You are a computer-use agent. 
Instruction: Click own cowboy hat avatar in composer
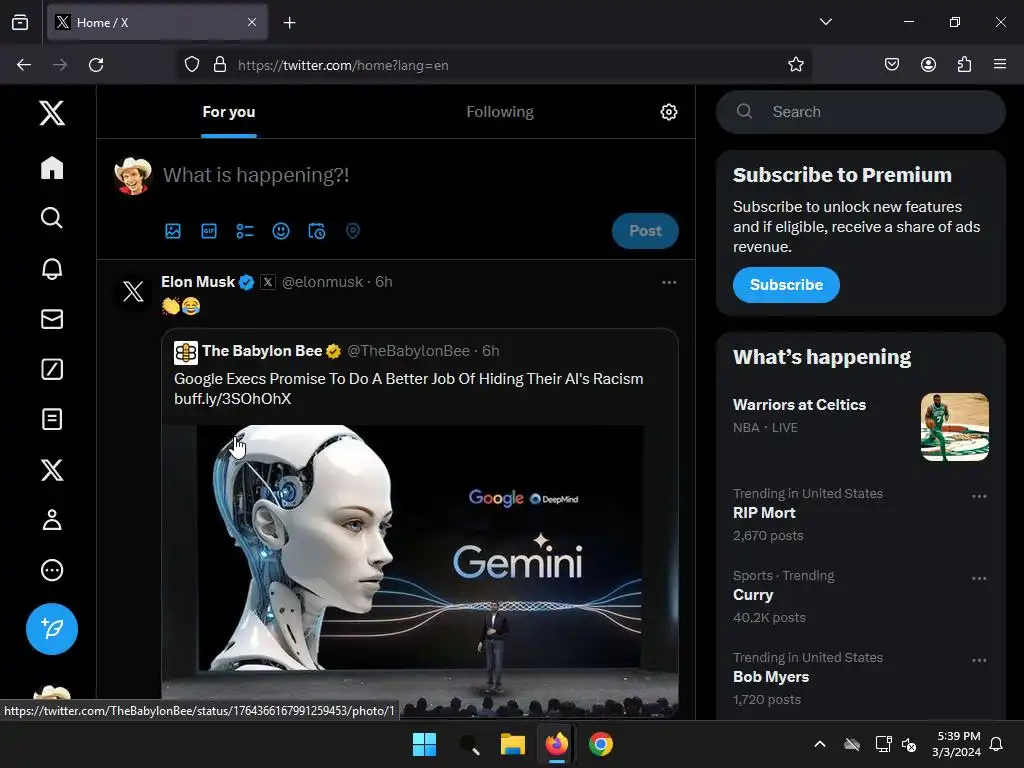point(133,176)
